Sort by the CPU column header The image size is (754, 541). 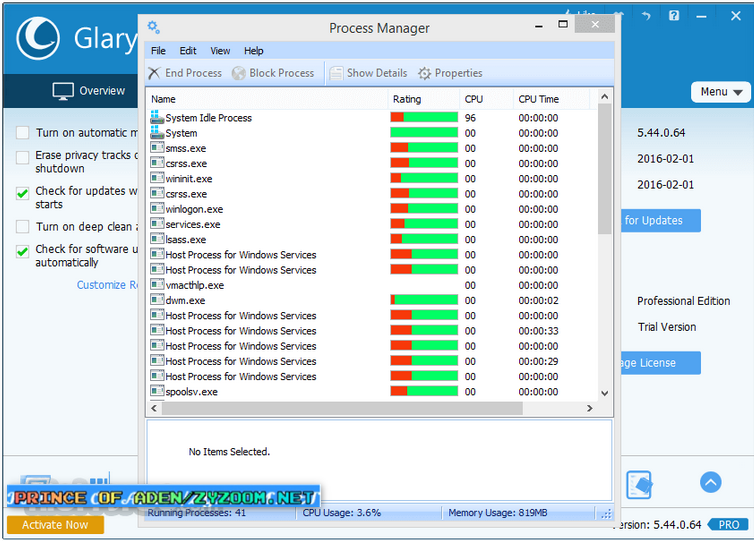486,99
